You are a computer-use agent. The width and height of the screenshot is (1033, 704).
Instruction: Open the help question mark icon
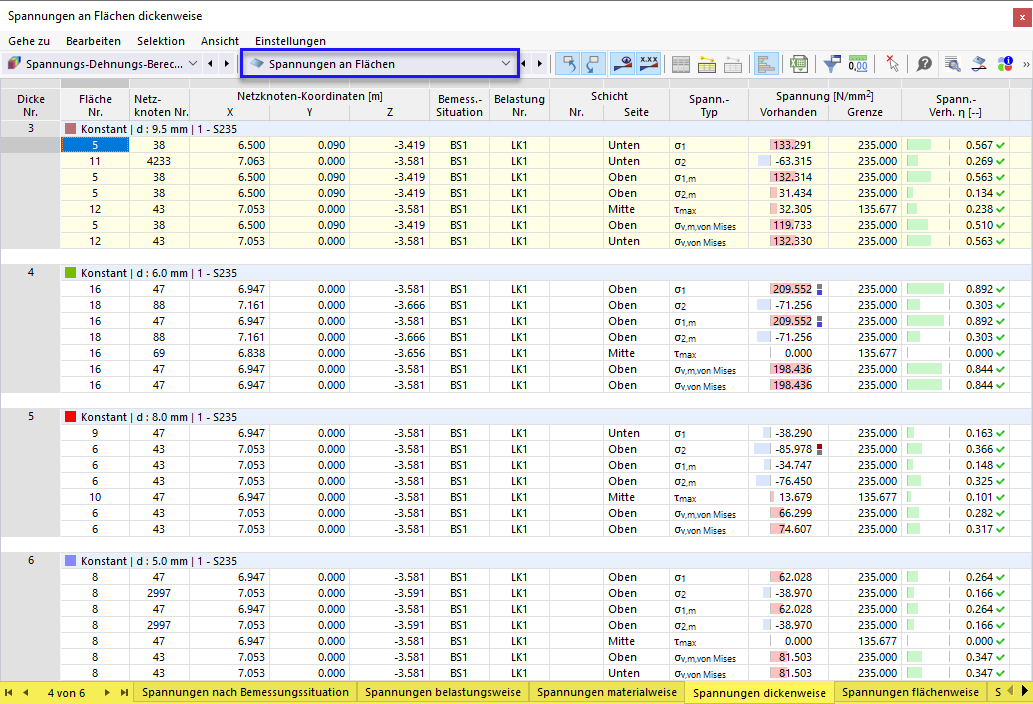(x=924, y=64)
